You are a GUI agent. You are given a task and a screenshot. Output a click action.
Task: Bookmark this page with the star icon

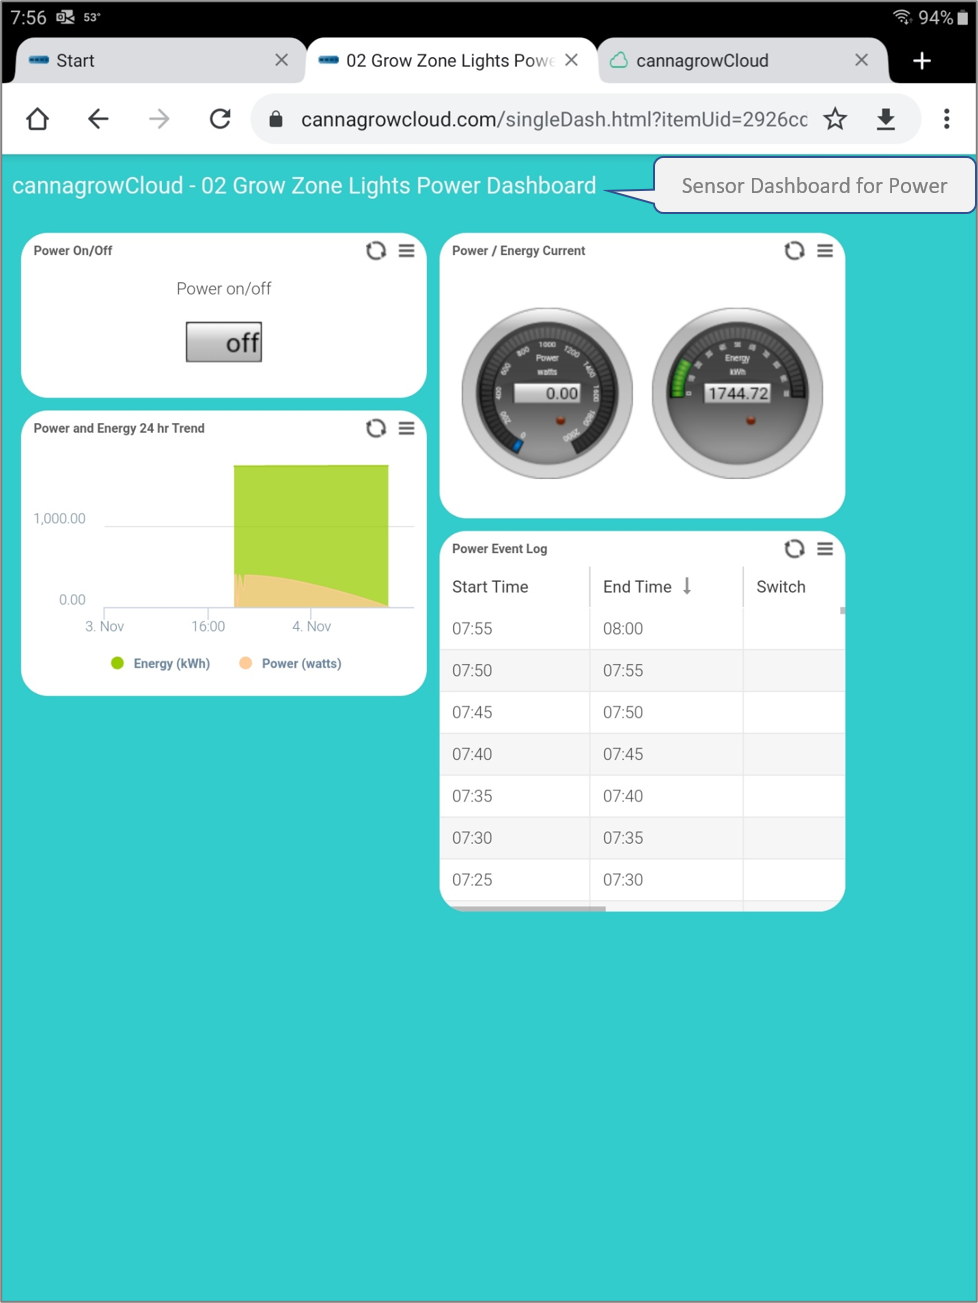pos(835,120)
